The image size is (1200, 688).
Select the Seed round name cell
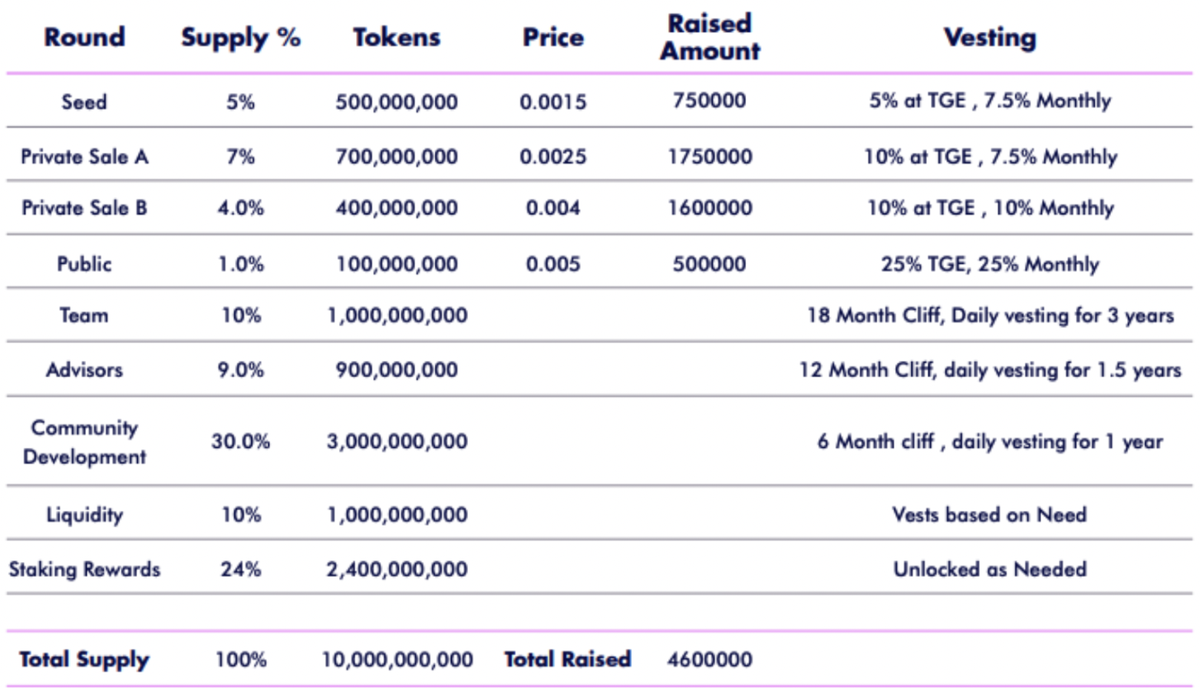pos(84,102)
